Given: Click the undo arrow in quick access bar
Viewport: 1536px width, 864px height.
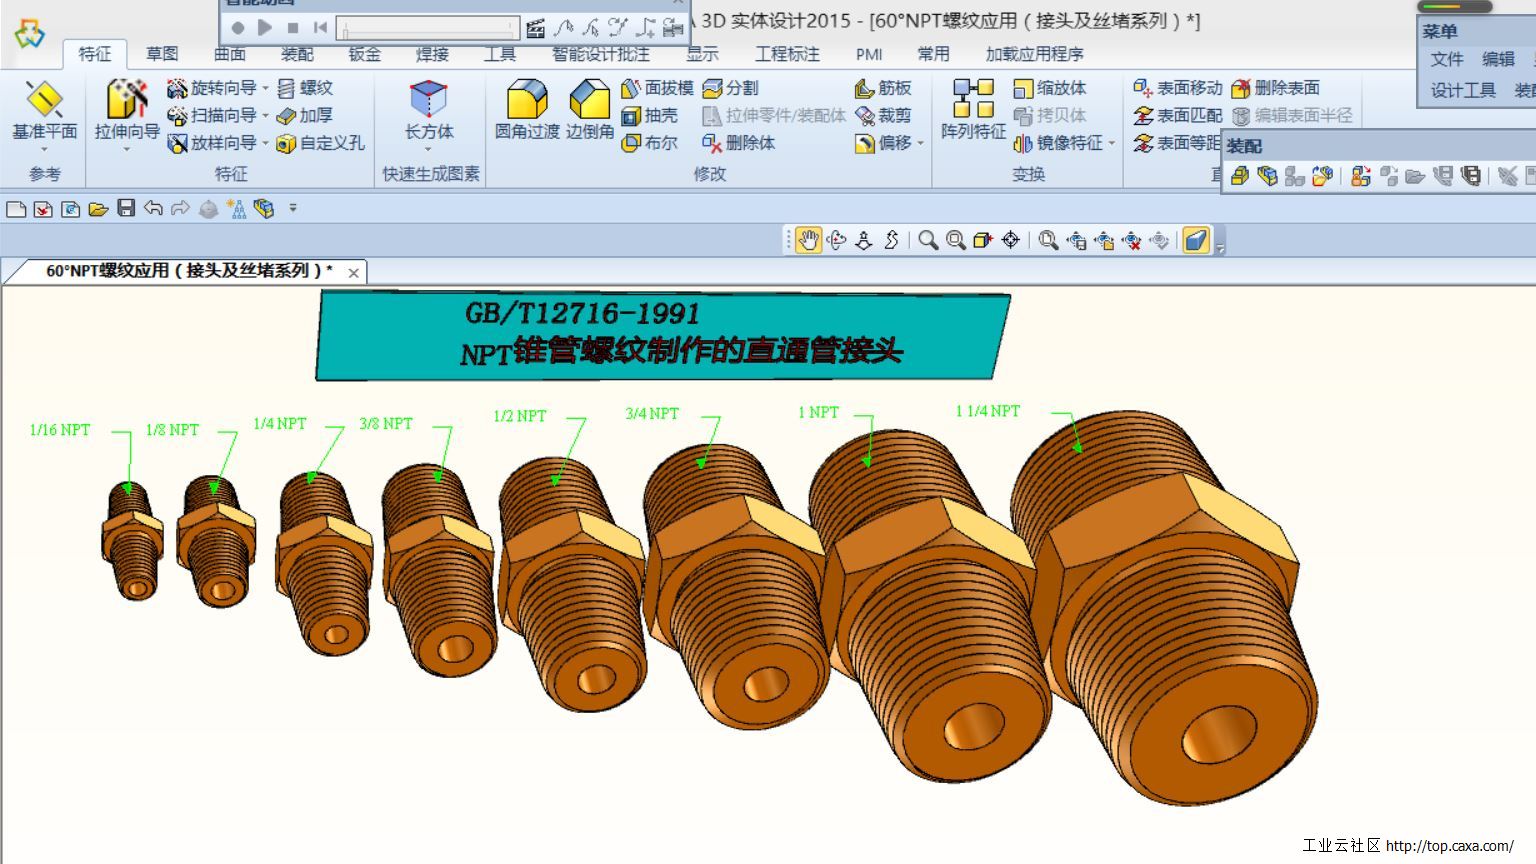Looking at the screenshot, I should (153, 208).
